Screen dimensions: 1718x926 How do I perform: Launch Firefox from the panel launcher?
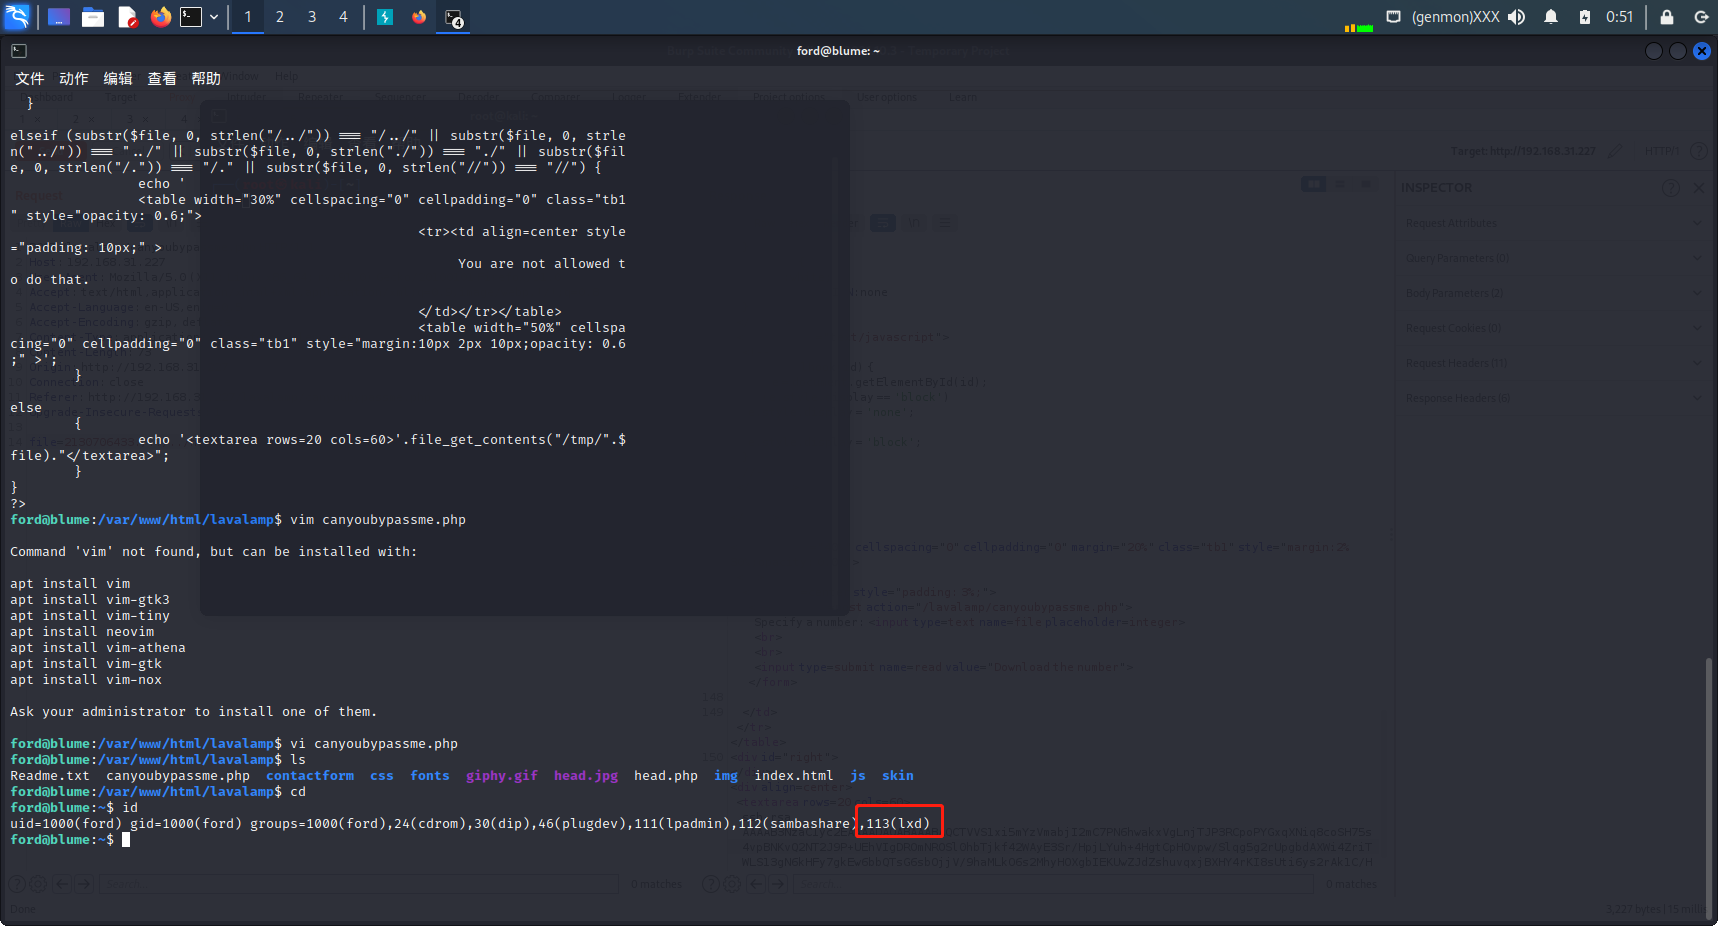coord(161,17)
